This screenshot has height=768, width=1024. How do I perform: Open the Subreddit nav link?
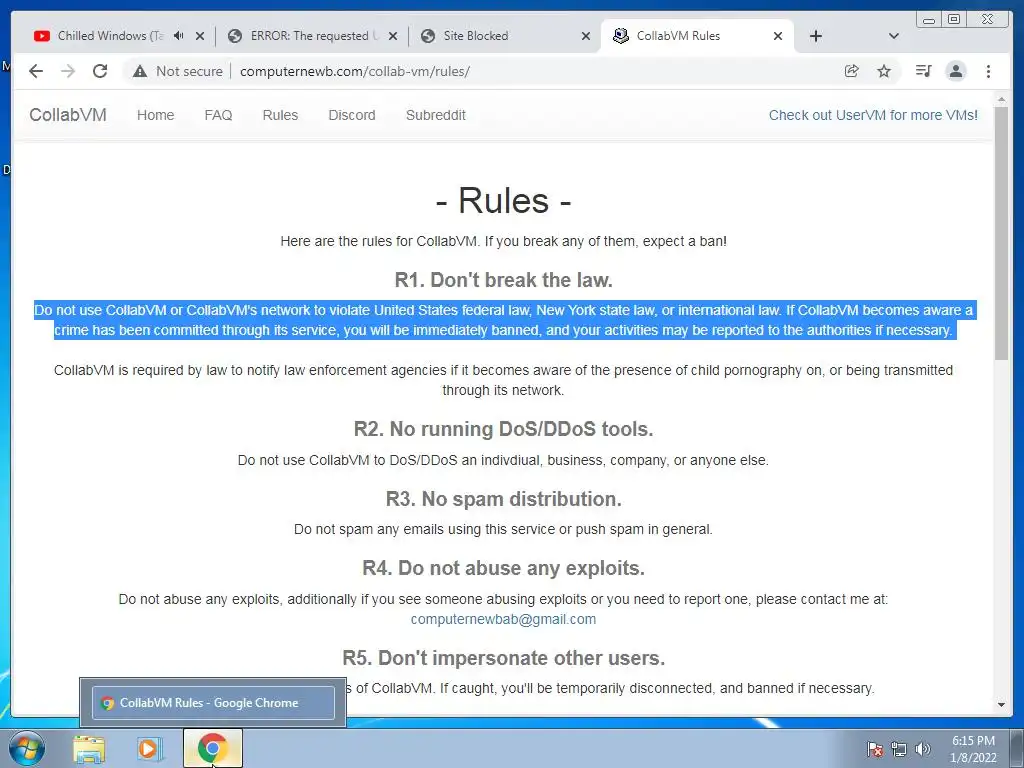[436, 115]
